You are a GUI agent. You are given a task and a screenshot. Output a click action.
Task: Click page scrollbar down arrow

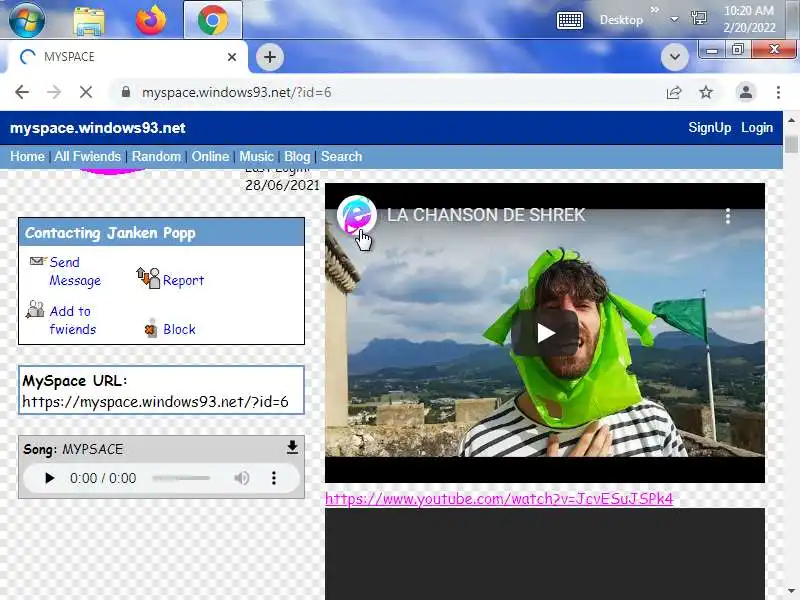coord(791,592)
